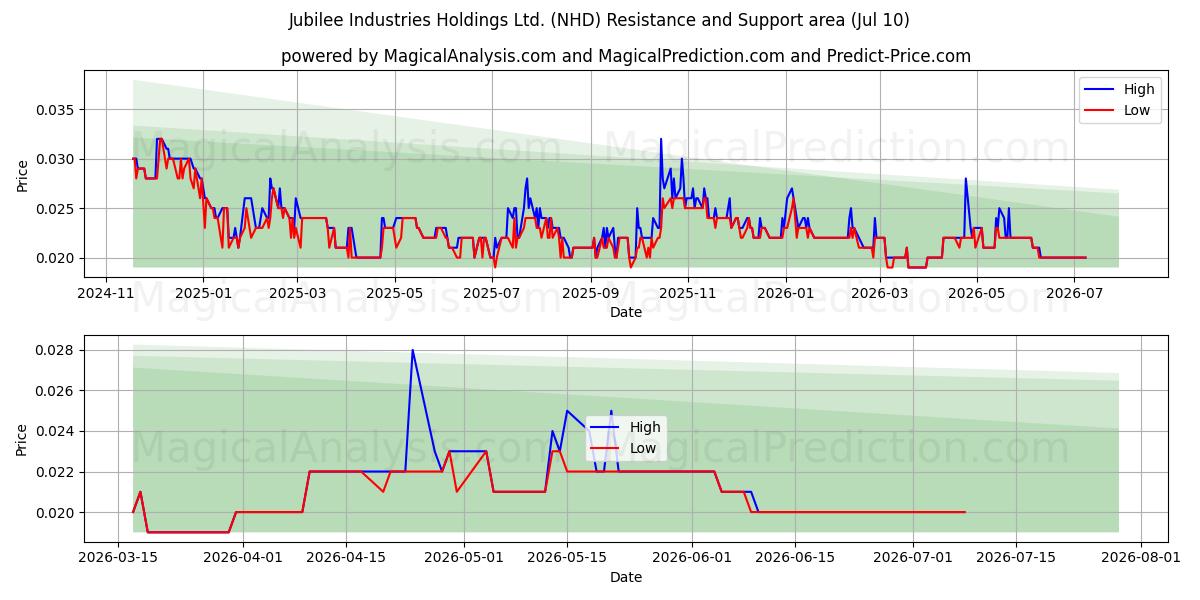Select the 'Low' entry in the lower chart legend
The height and width of the screenshot is (600, 1200).
643,448
